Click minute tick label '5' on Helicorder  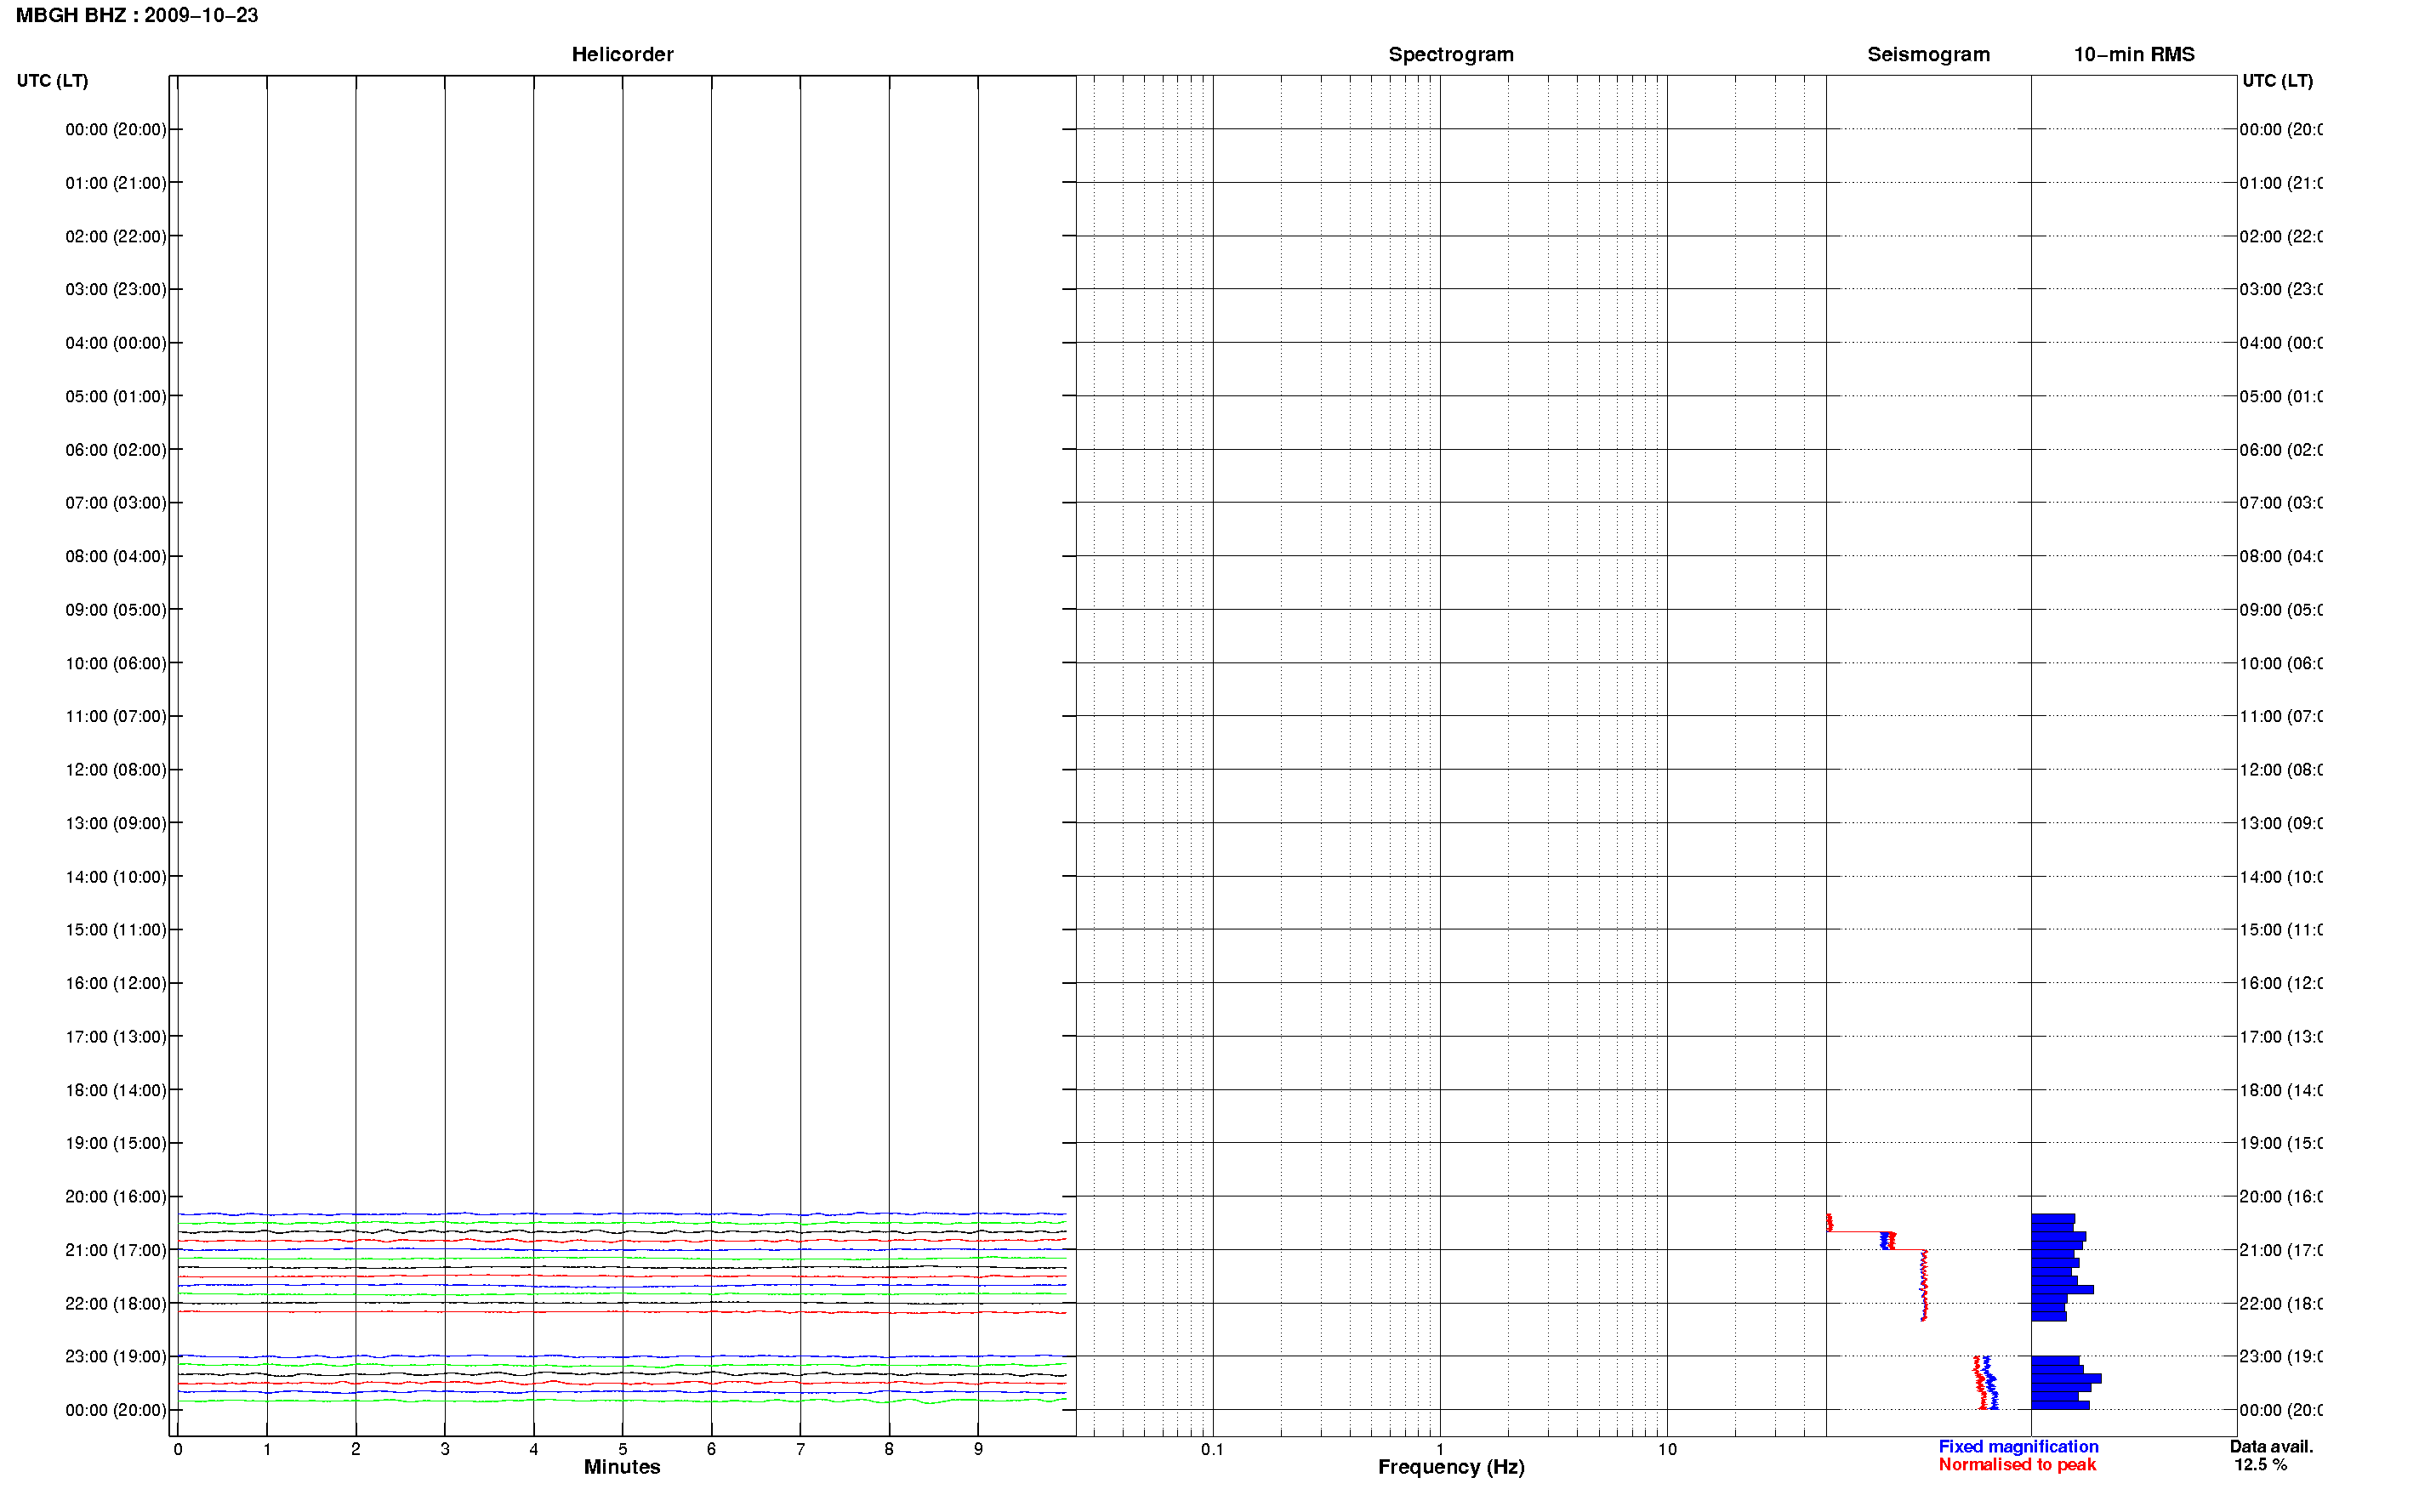622,1450
